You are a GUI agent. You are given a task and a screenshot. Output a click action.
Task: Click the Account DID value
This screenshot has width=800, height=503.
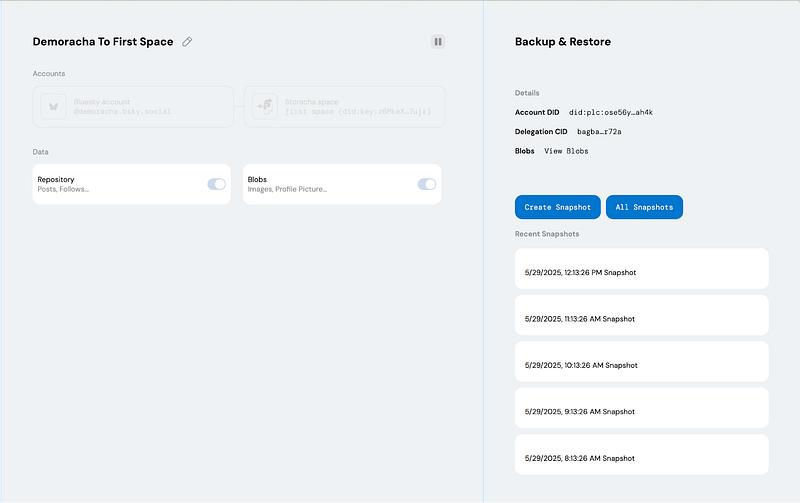click(x=610, y=113)
